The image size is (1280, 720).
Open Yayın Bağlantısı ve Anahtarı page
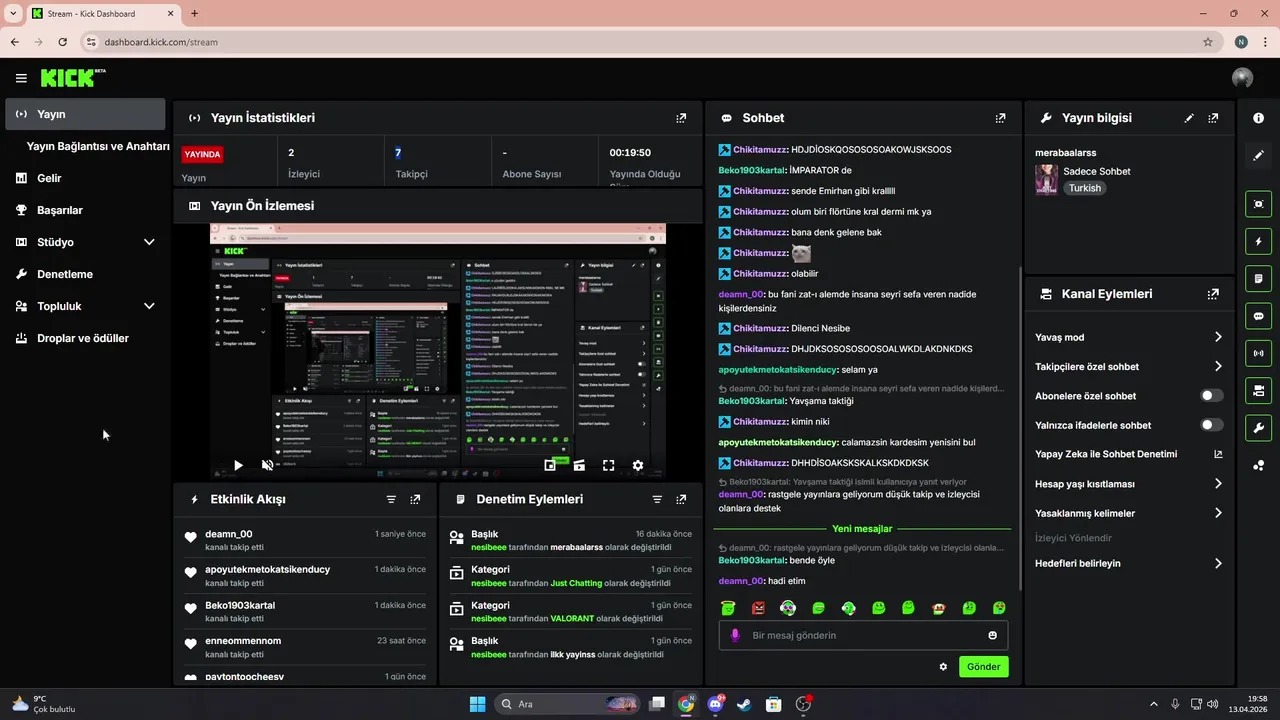98,146
